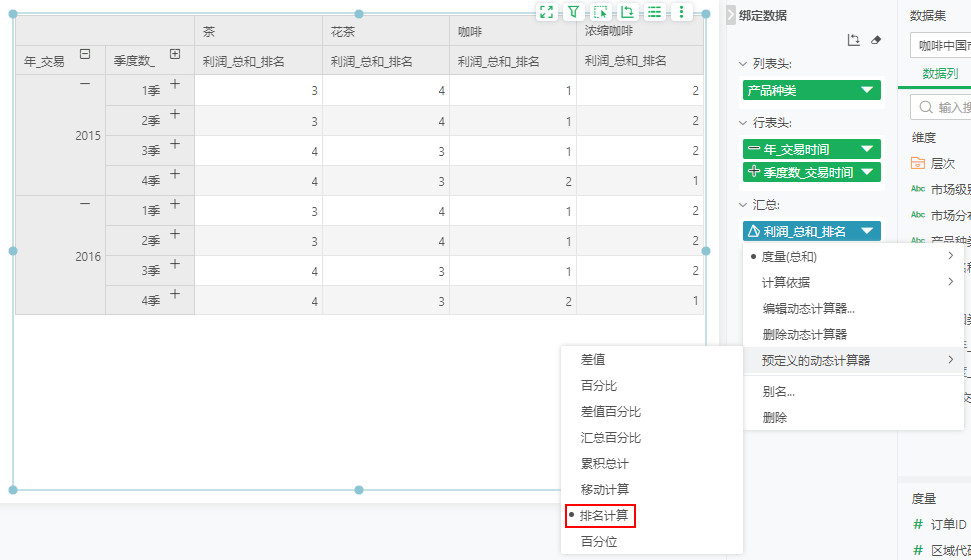
Task: Click the plus icon on 2015 3季 row
Action: pos(175,144)
